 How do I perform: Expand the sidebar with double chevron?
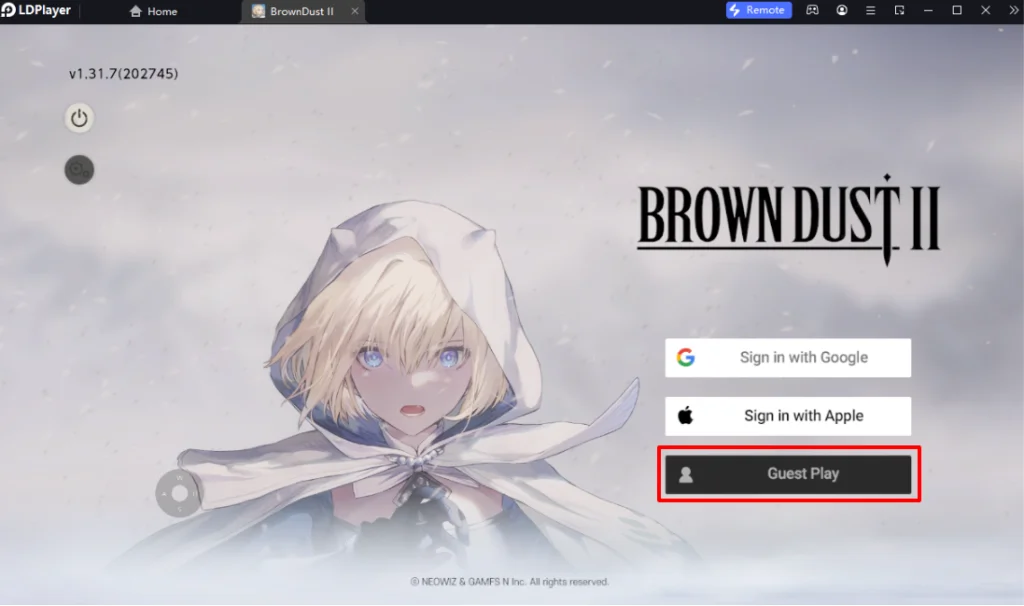pos(1014,10)
